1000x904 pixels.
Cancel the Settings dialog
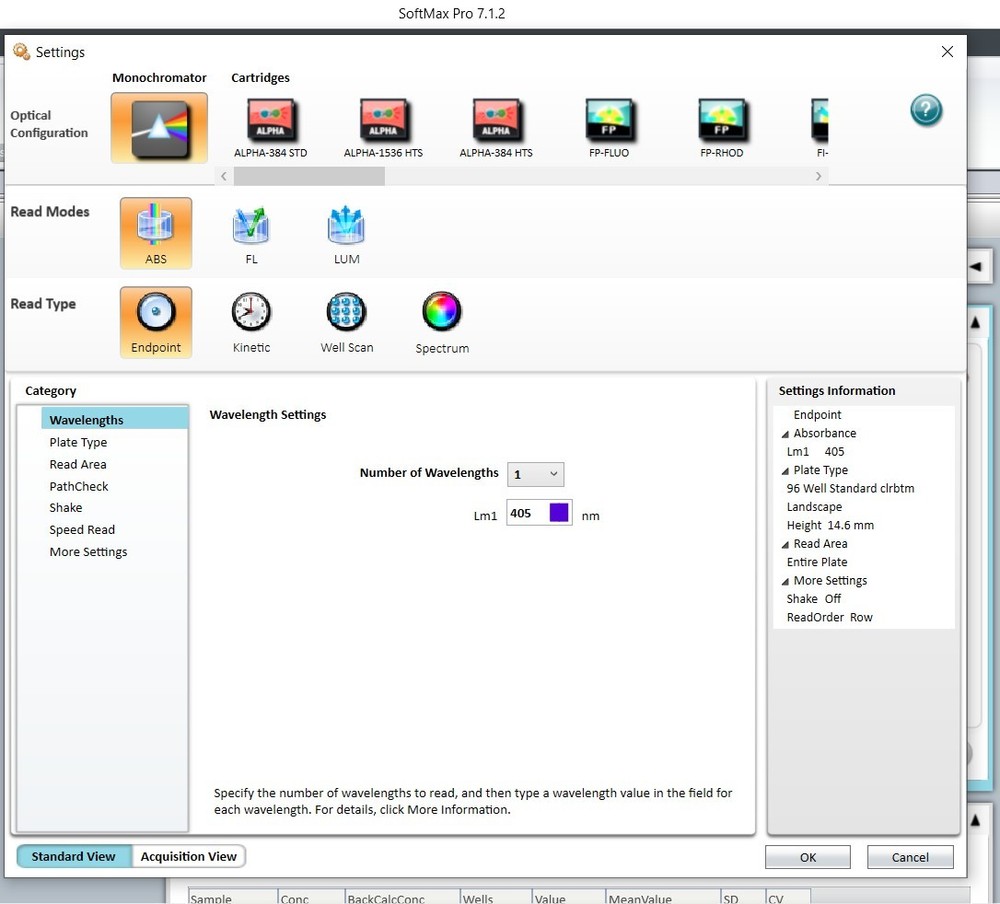910,857
